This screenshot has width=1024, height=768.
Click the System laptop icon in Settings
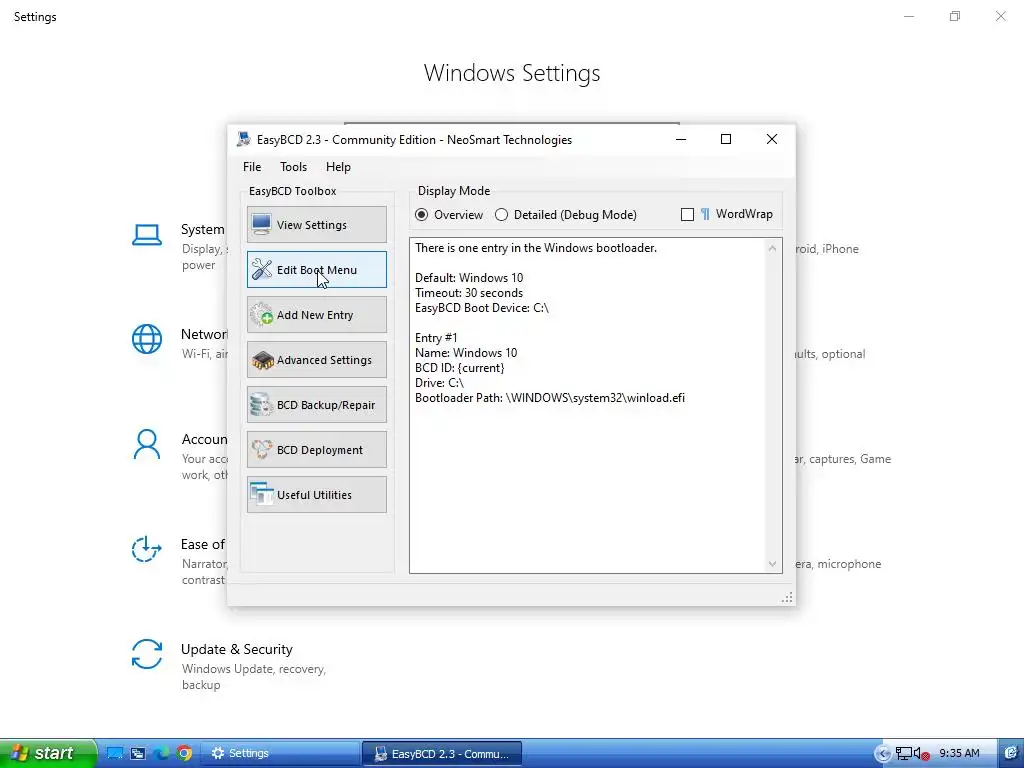click(147, 235)
